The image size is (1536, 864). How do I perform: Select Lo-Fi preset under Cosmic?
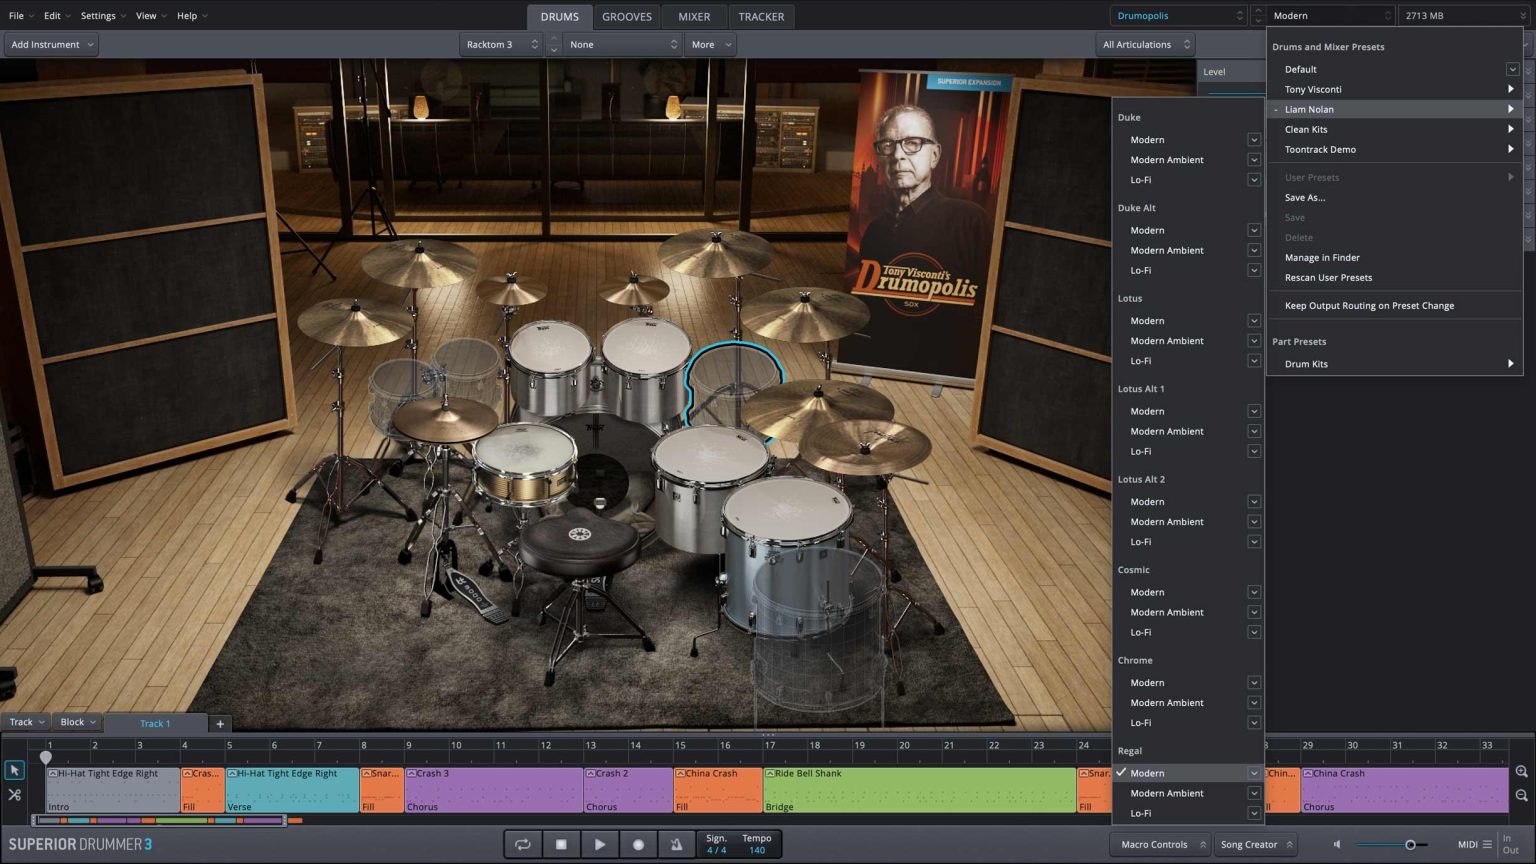1140,632
